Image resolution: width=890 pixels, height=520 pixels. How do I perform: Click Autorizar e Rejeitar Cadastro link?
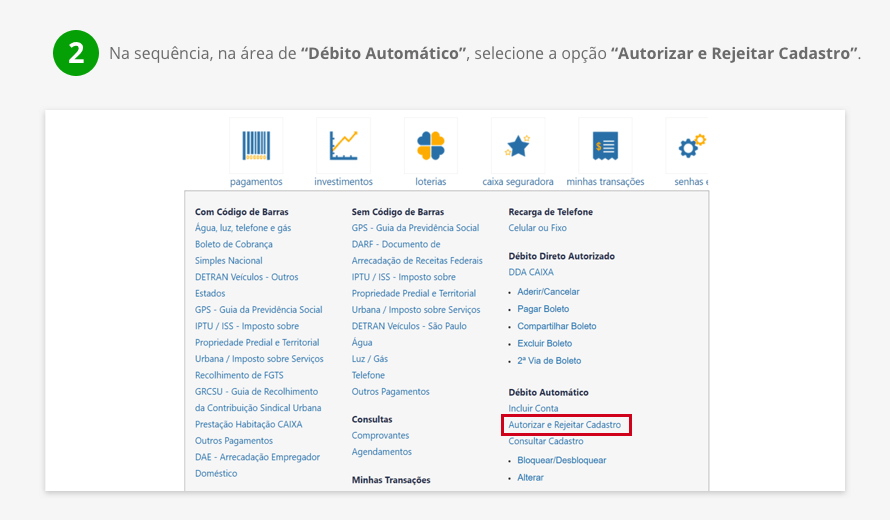[x=565, y=425]
